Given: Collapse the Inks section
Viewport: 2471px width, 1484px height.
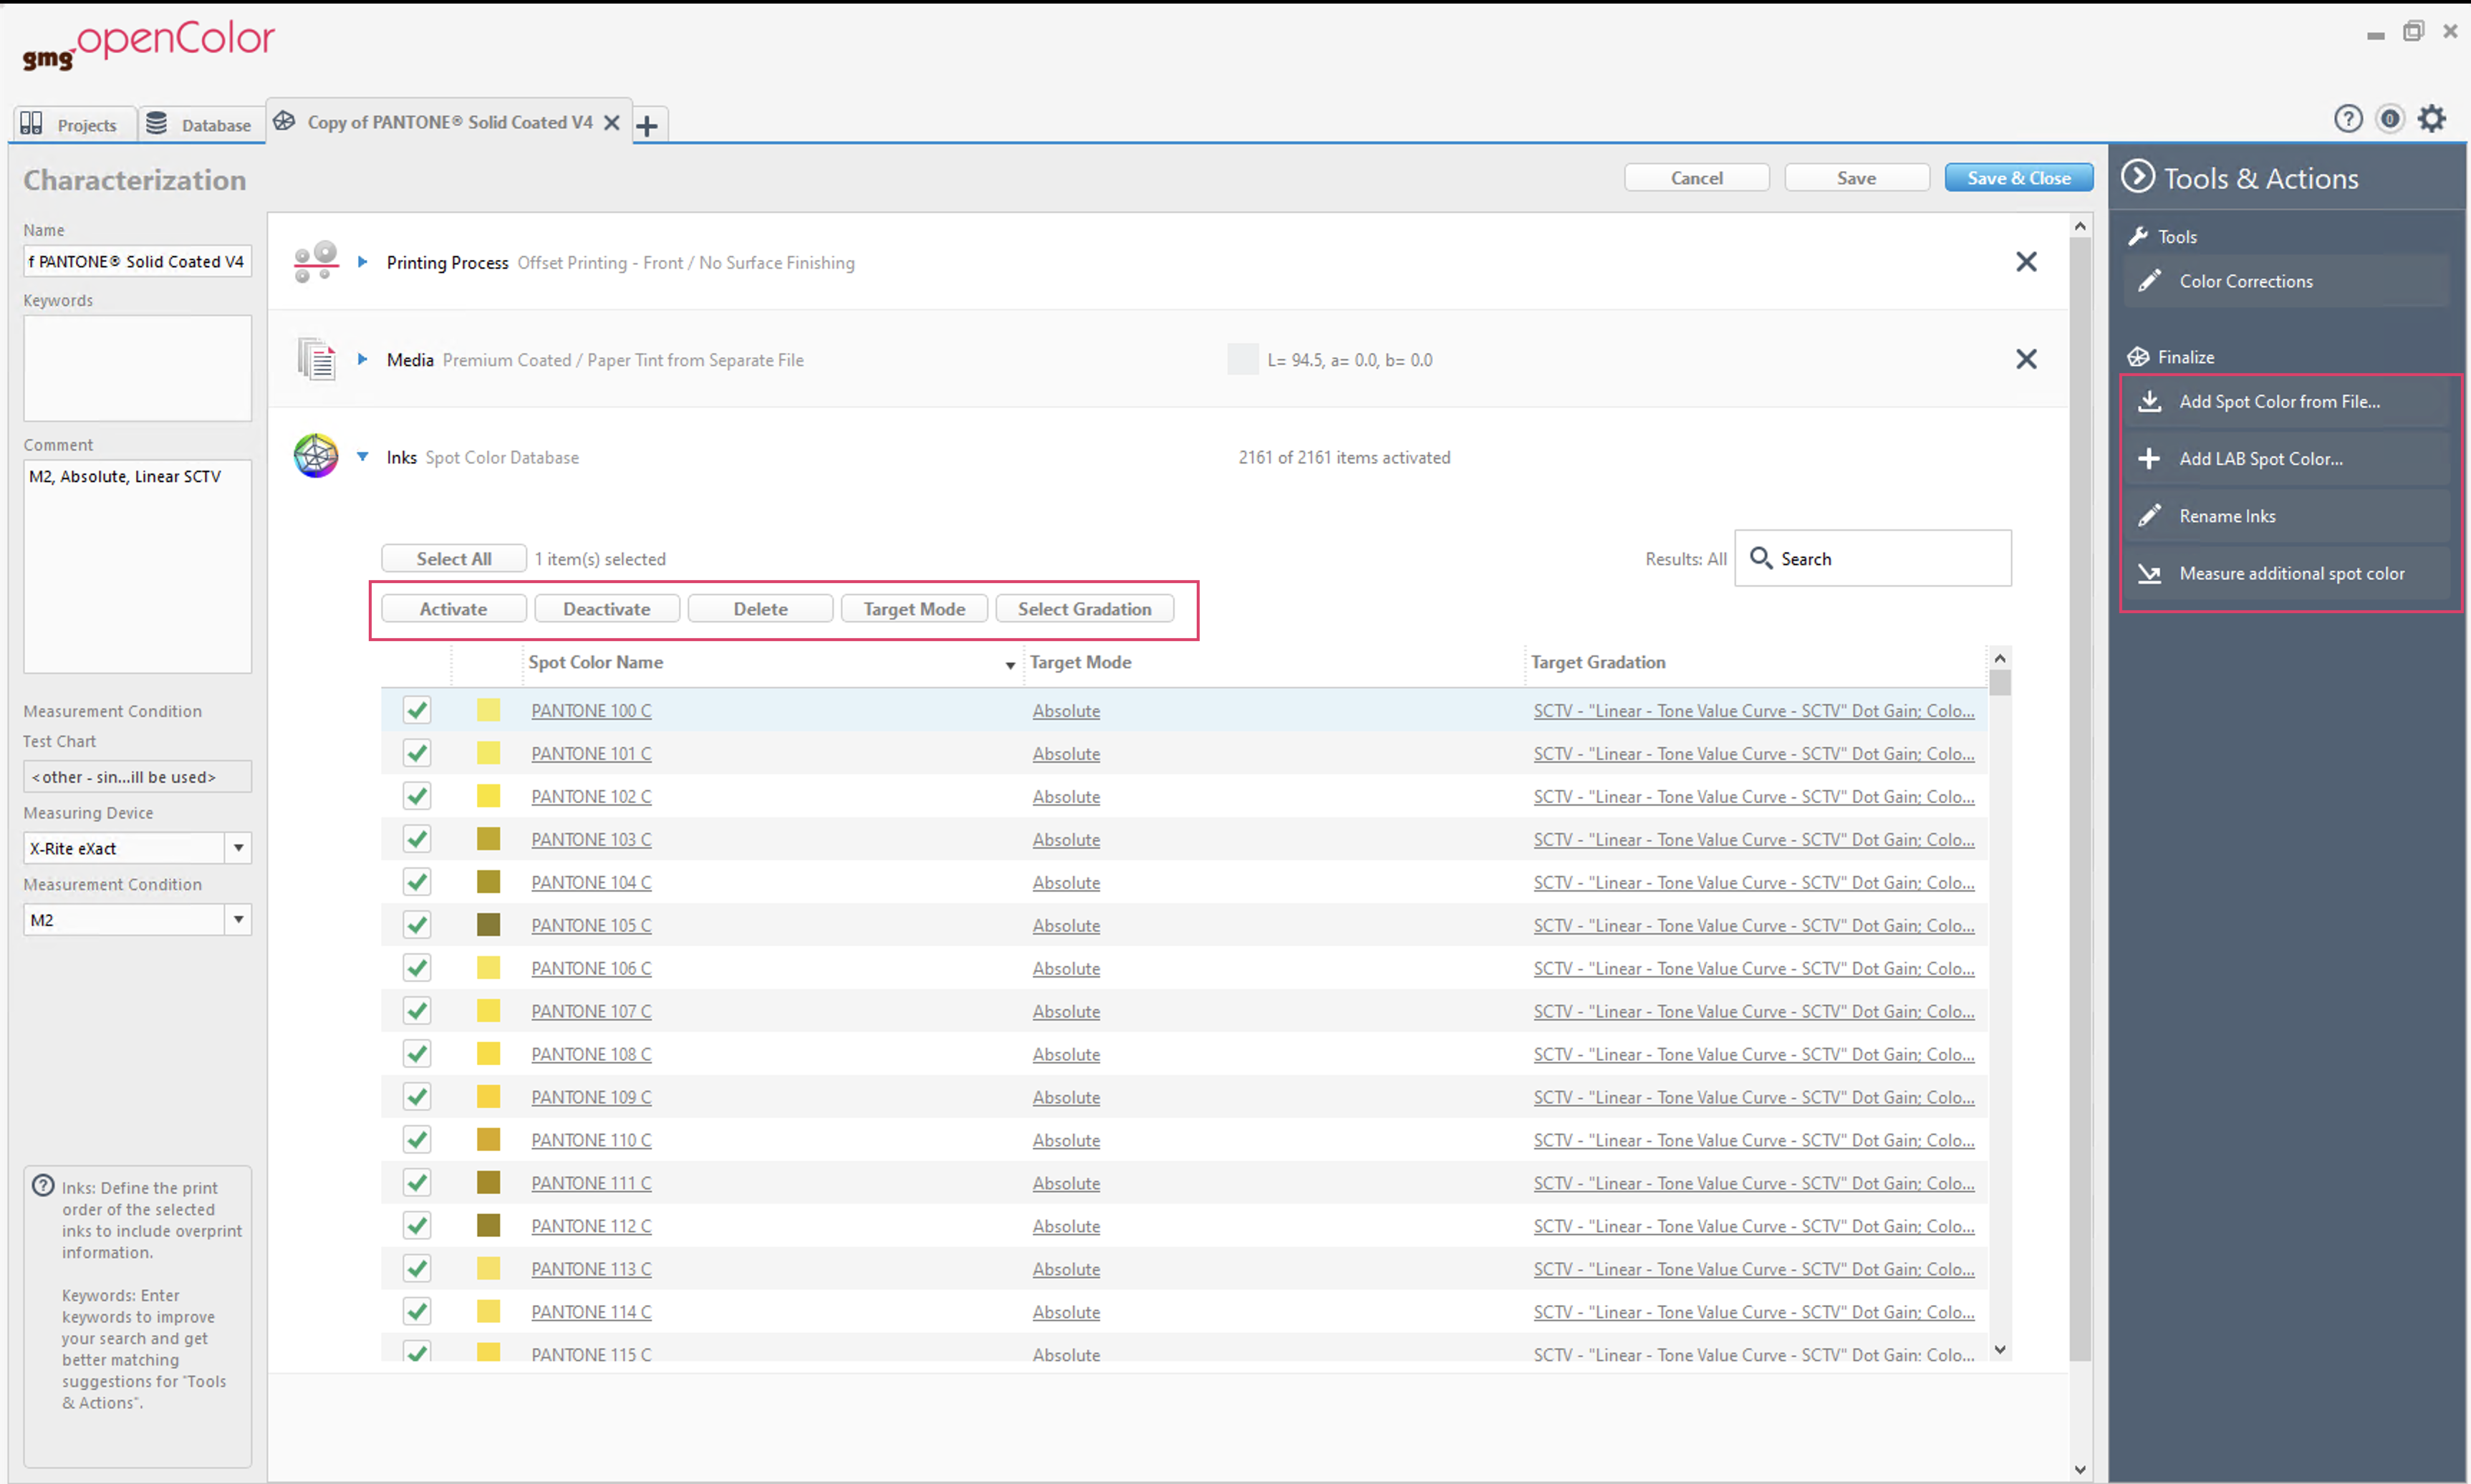Looking at the screenshot, I should pyautogui.click(x=363, y=457).
